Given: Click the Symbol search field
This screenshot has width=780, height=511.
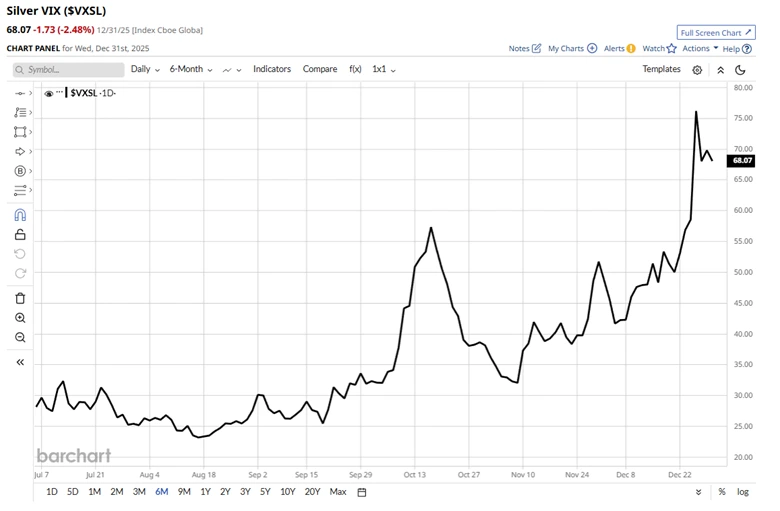Looking at the screenshot, I should 69,70.
